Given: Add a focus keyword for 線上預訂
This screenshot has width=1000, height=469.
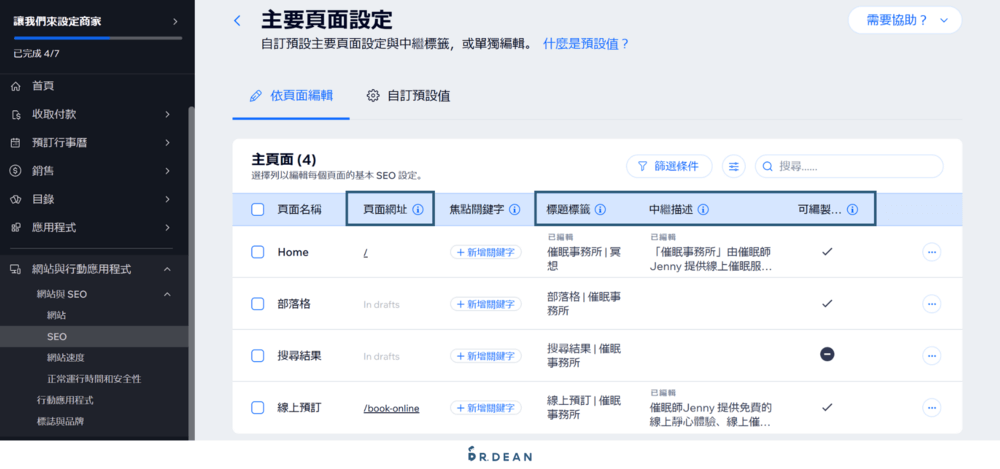Looking at the screenshot, I should pos(486,407).
